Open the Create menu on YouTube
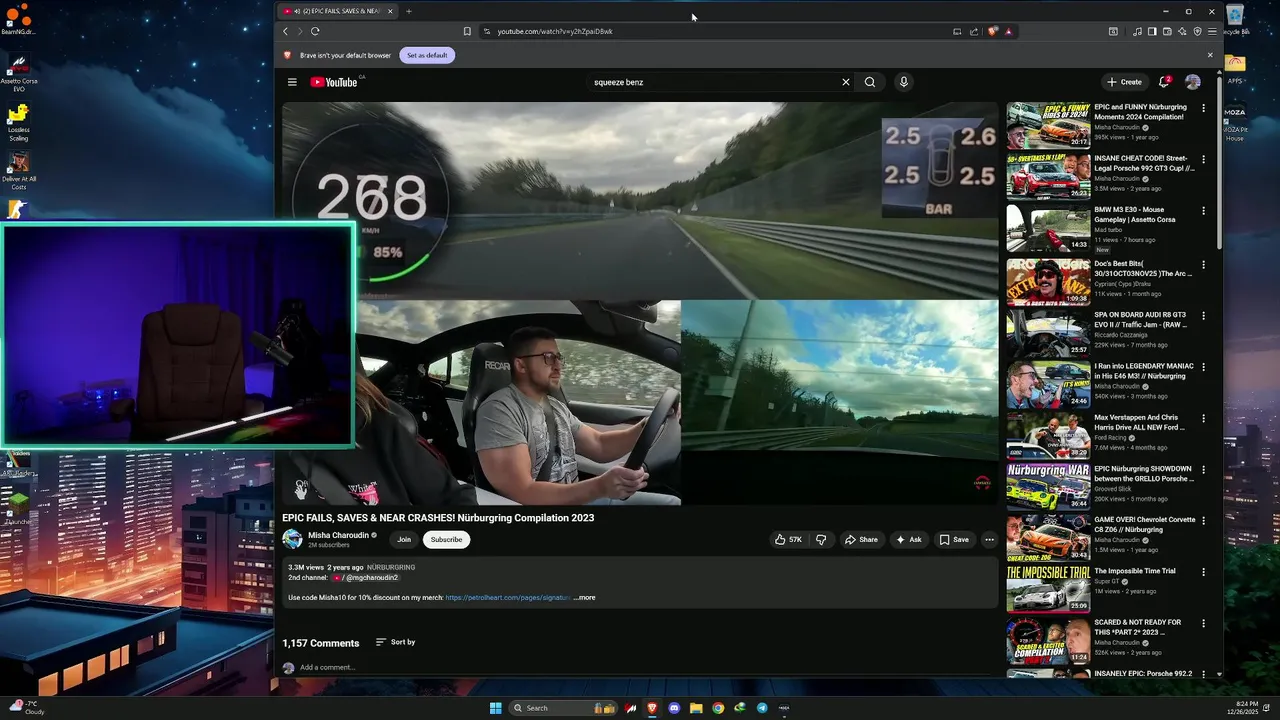This screenshot has width=1280, height=720. [x=1124, y=82]
